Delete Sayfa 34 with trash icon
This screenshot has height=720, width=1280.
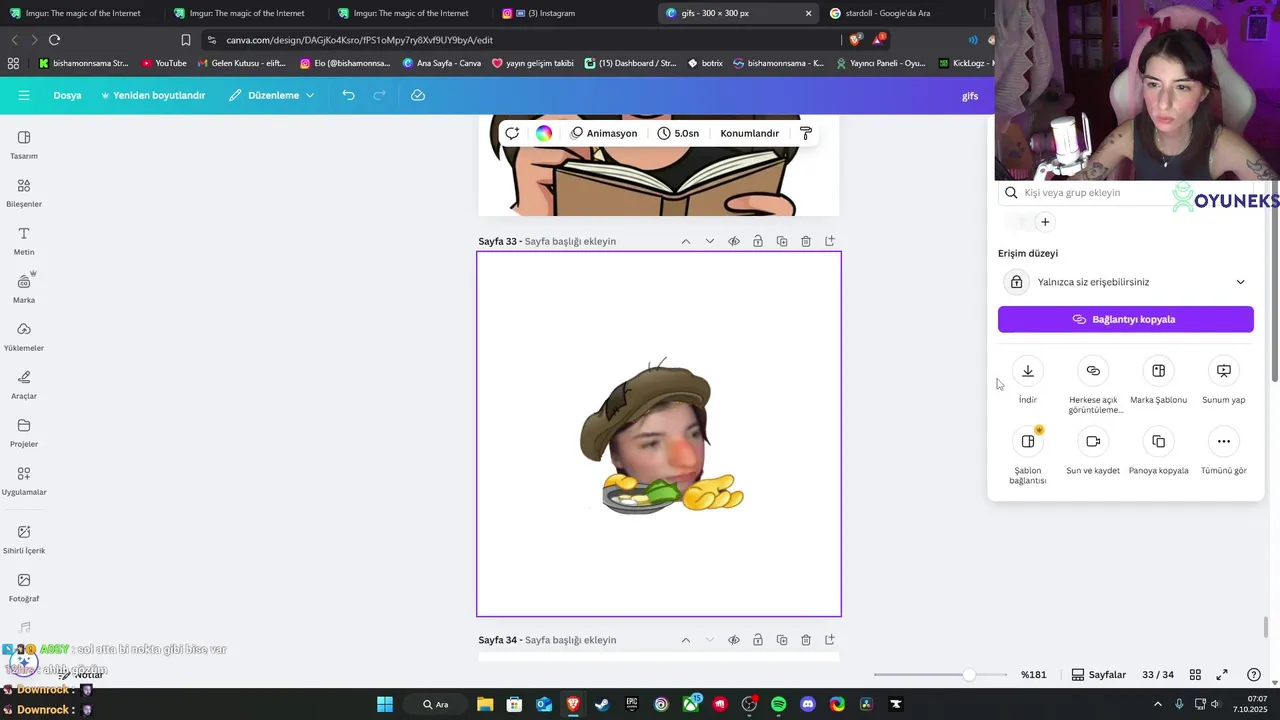pos(806,640)
